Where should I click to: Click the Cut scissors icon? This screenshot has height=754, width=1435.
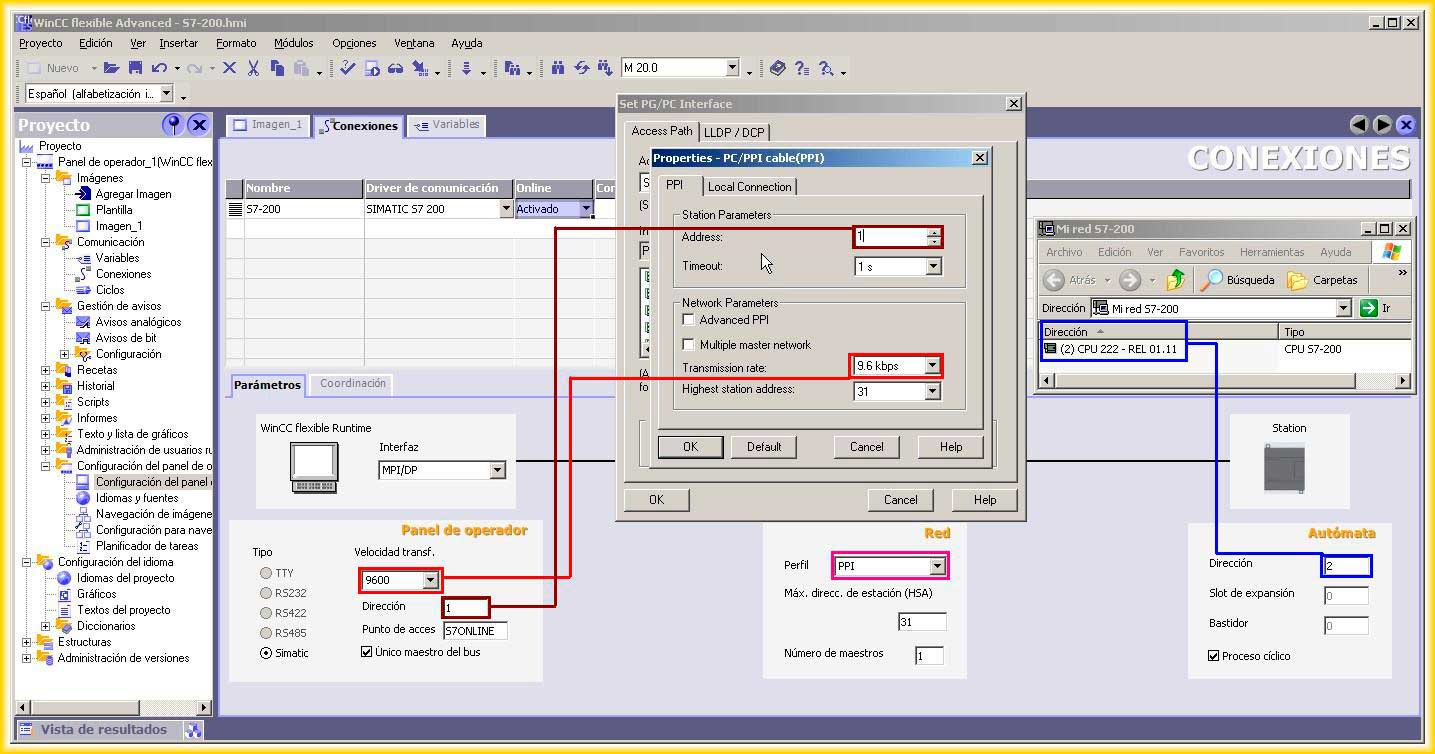tap(253, 68)
